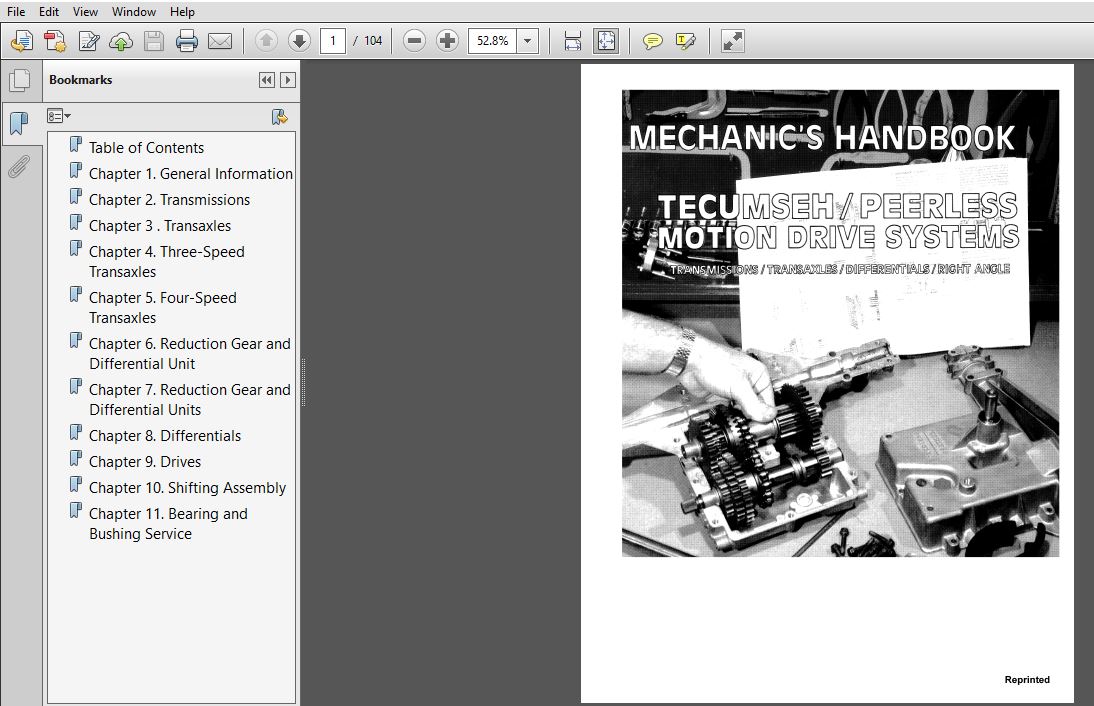Viewport: 1094px width, 706px height.
Task: Open bookmark Chapter 3 . Transaxles
Action: tap(160, 226)
